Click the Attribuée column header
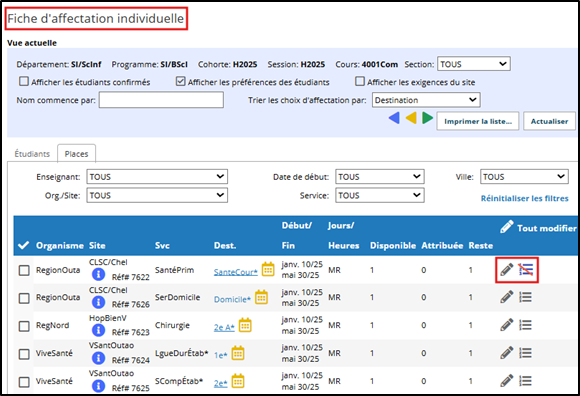Viewport: 580px width, 396px height. pyautogui.click(x=442, y=246)
